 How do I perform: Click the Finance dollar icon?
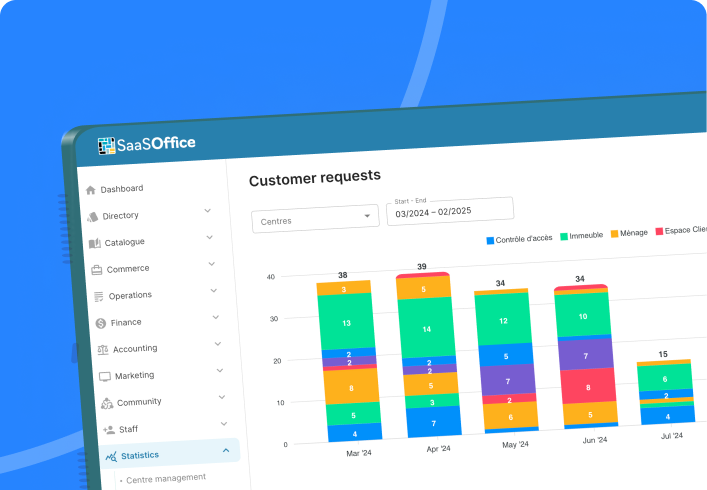(x=101, y=323)
